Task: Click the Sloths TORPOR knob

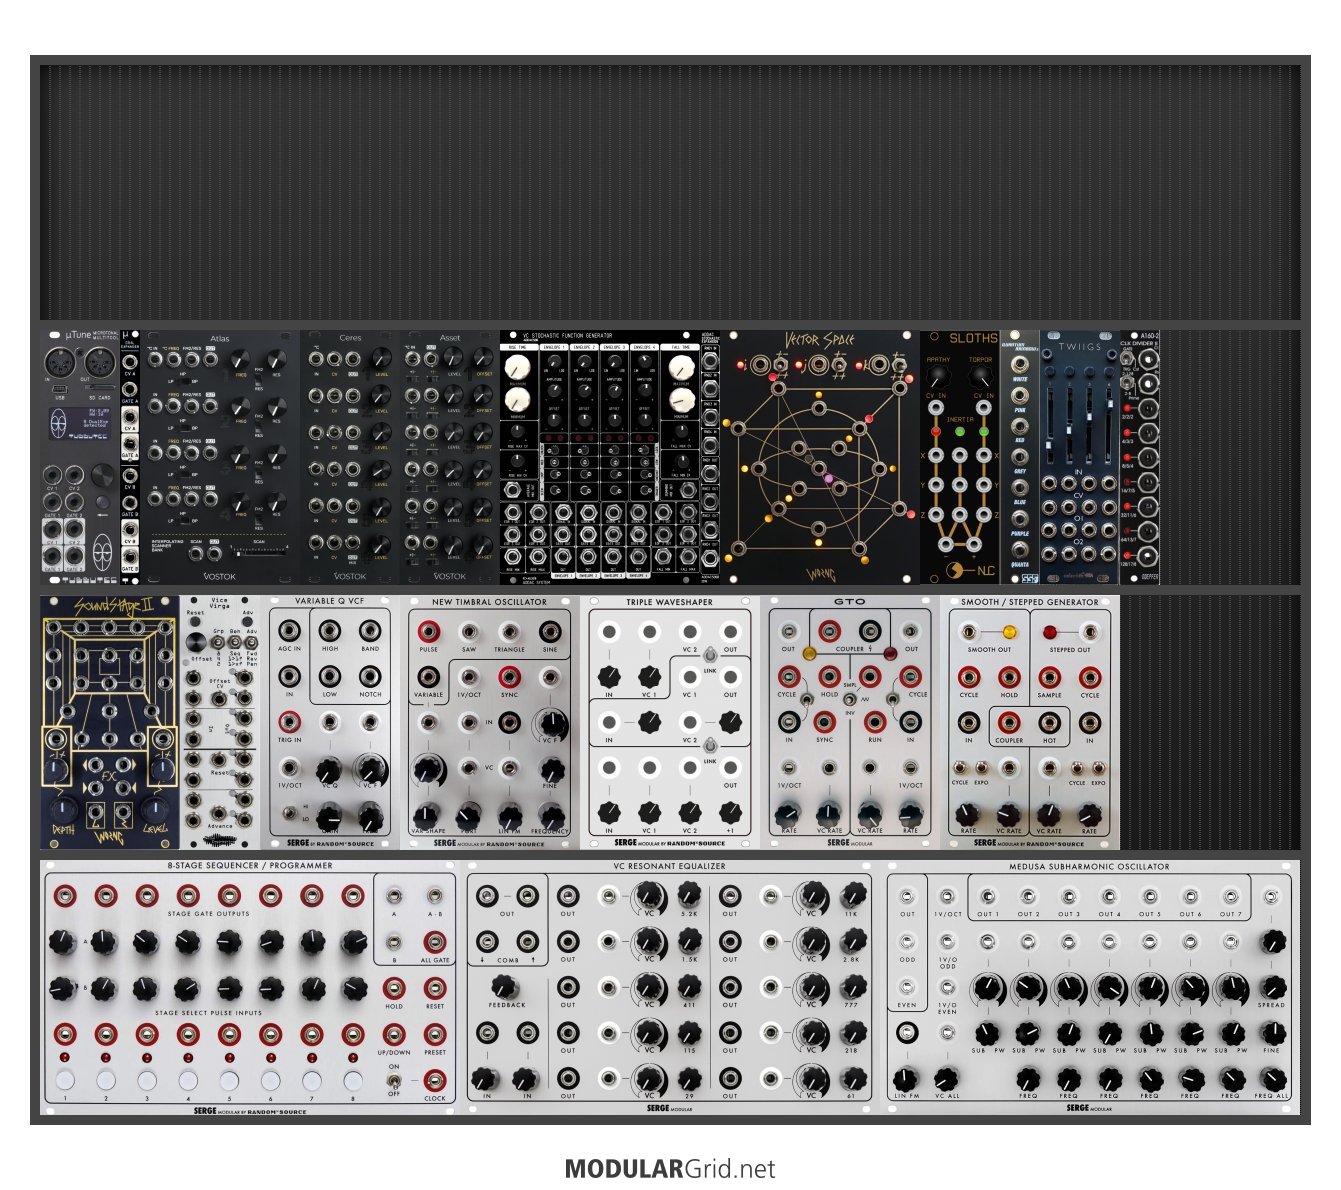Action: click(x=980, y=376)
